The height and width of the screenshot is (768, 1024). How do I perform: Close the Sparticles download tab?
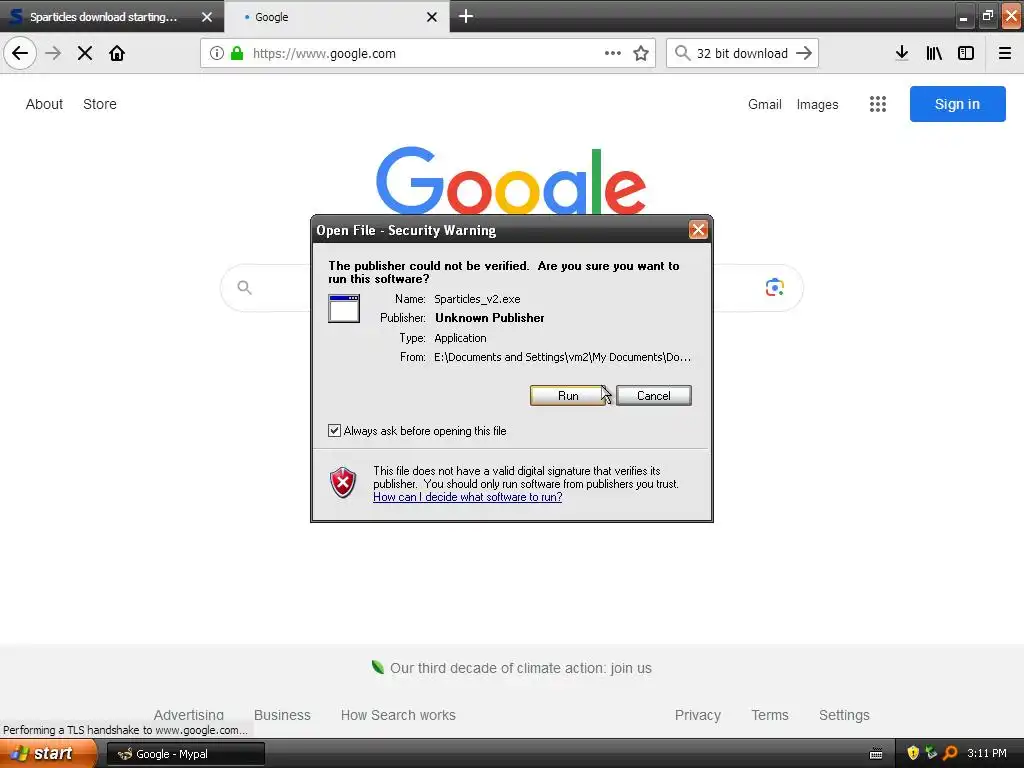pos(207,17)
